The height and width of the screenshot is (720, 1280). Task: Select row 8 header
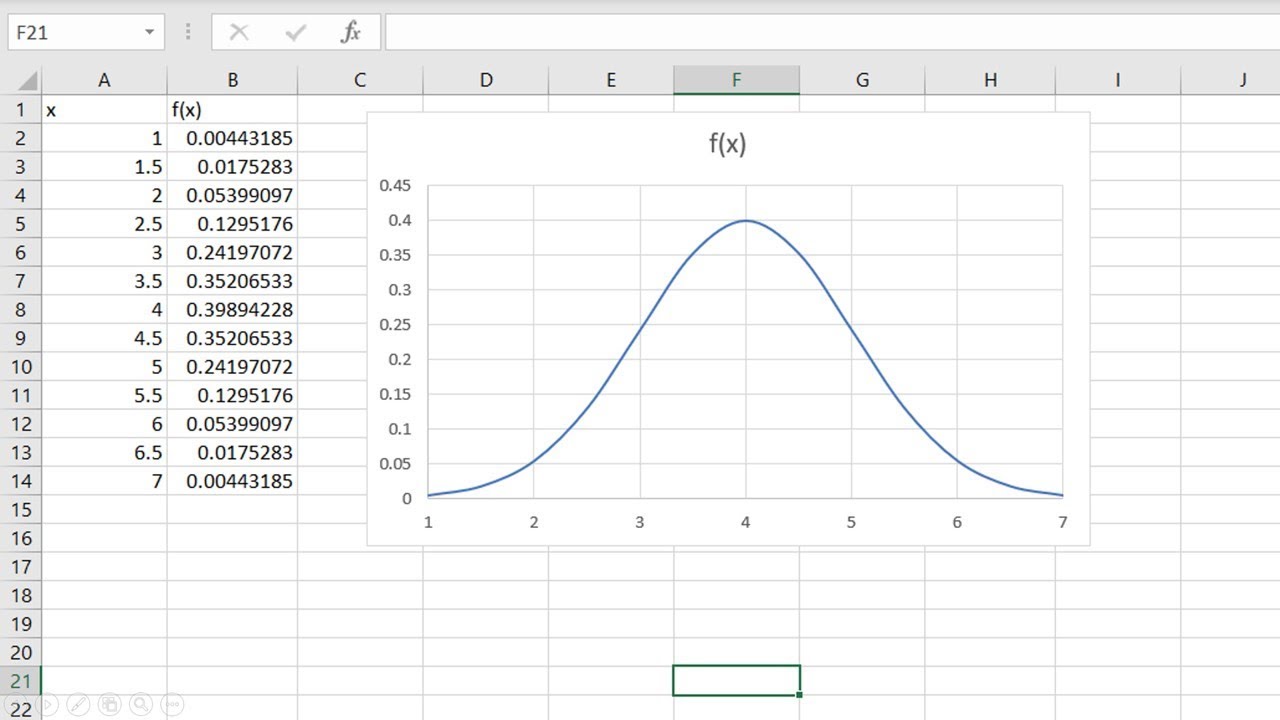click(x=20, y=310)
